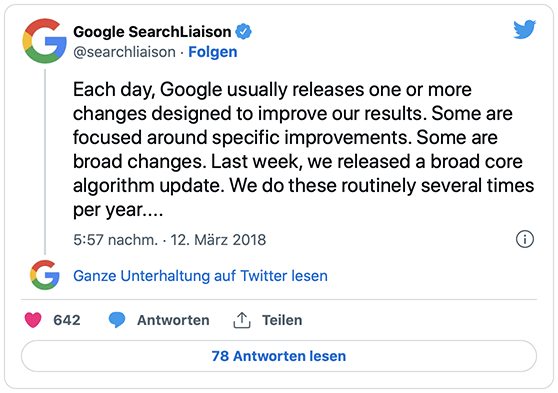
Task: Click the Antworten label
Action: [x=173, y=320]
